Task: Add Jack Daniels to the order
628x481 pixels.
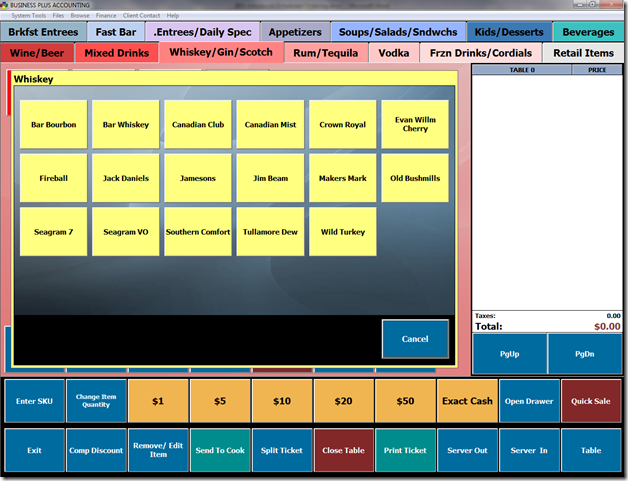Action: pos(125,178)
